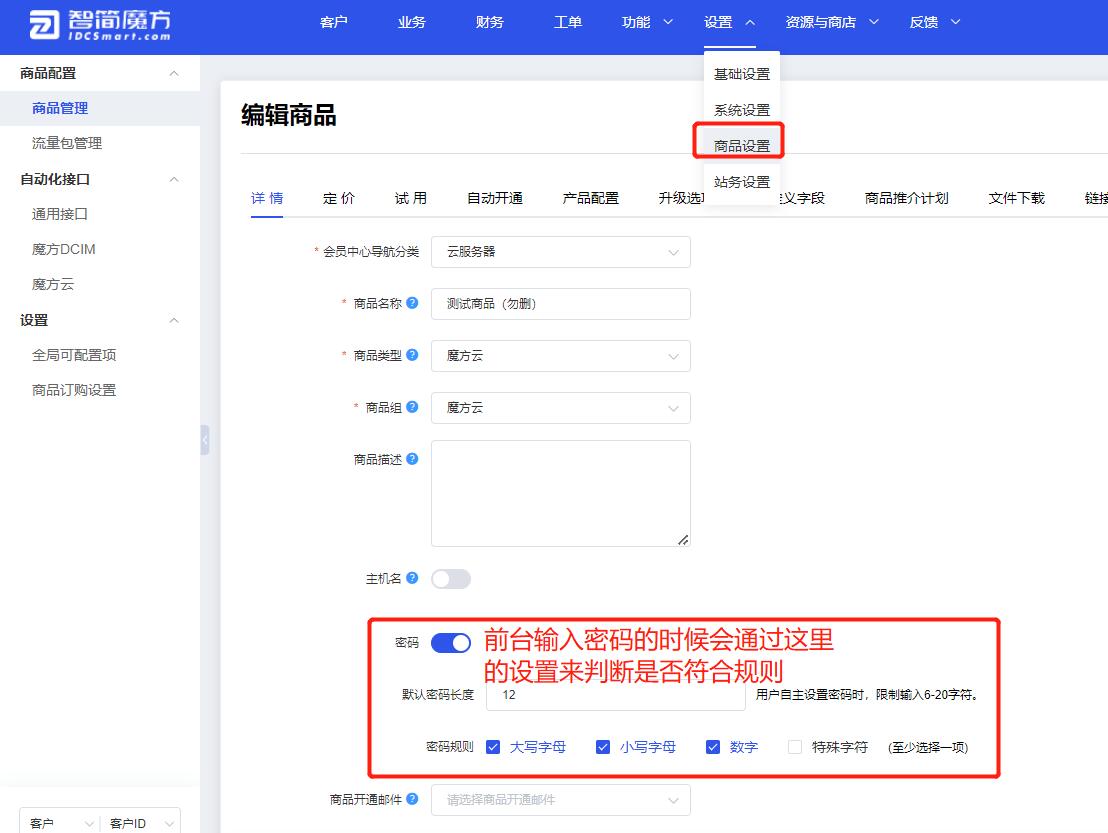Switch to the 定价 tab
The width and height of the screenshot is (1108, 833).
(x=338, y=199)
